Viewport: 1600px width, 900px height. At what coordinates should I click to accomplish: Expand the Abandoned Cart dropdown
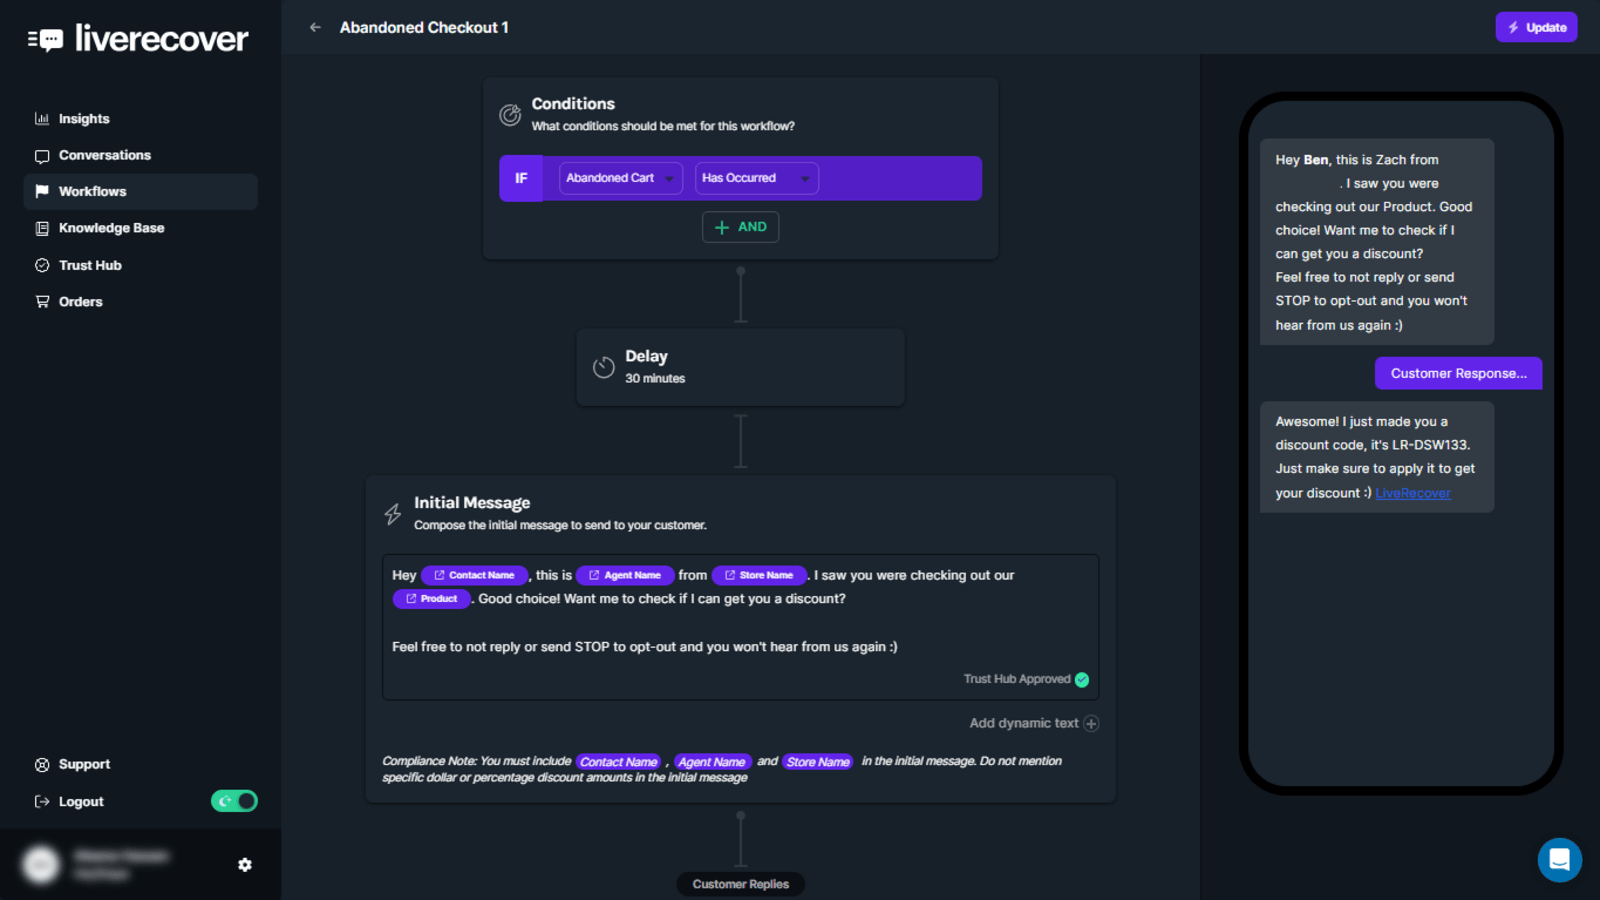click(x=620, y=178)
